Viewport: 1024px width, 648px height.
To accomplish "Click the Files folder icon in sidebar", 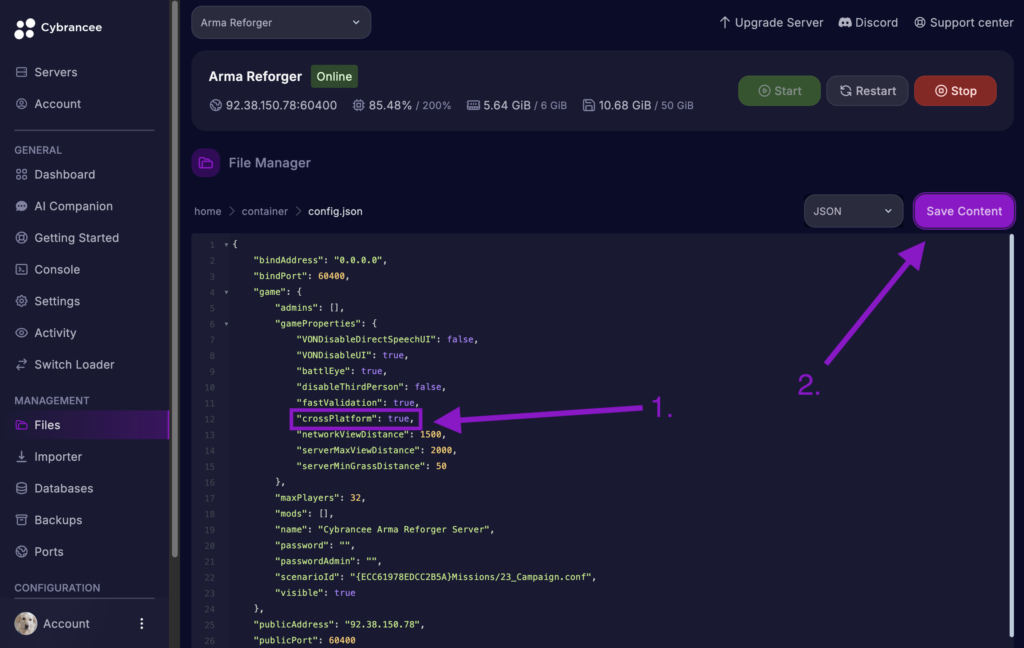I will click(22, 425).
